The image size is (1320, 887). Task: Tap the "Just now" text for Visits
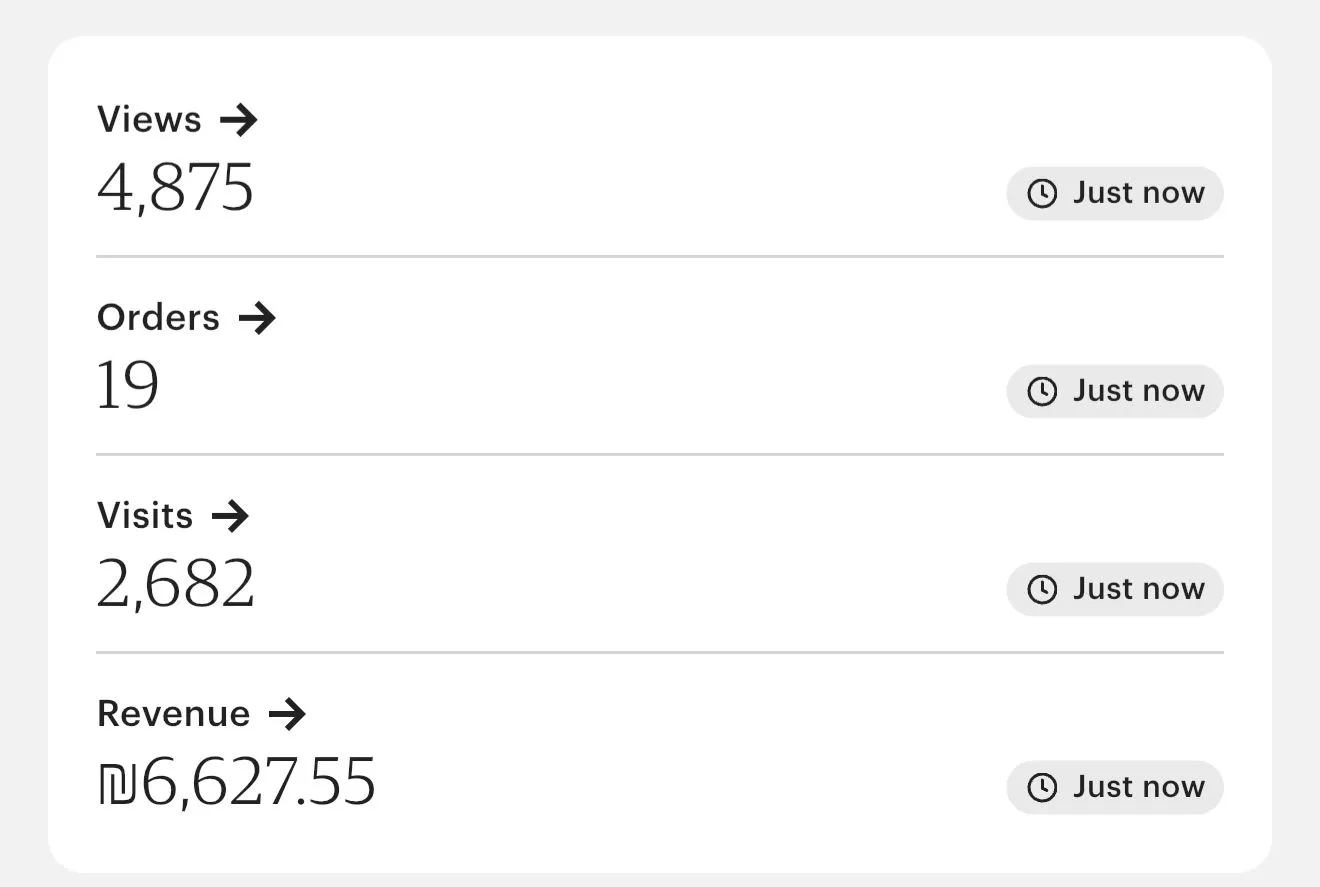point(1139,590)
